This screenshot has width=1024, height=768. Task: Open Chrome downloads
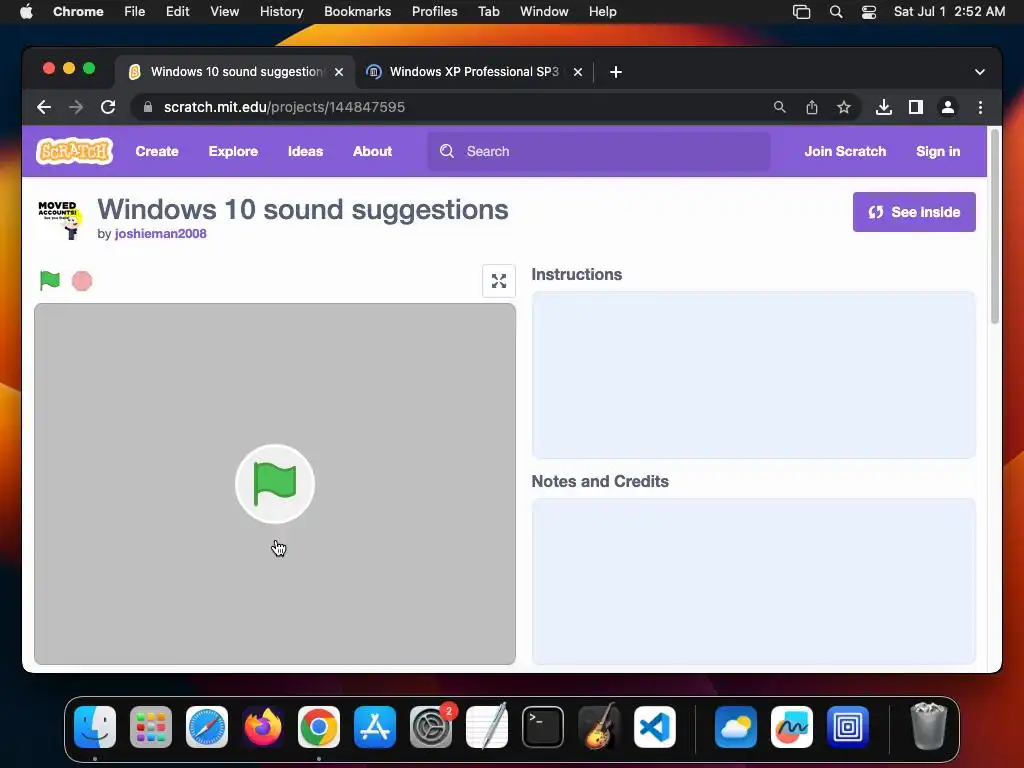[884, 107]
